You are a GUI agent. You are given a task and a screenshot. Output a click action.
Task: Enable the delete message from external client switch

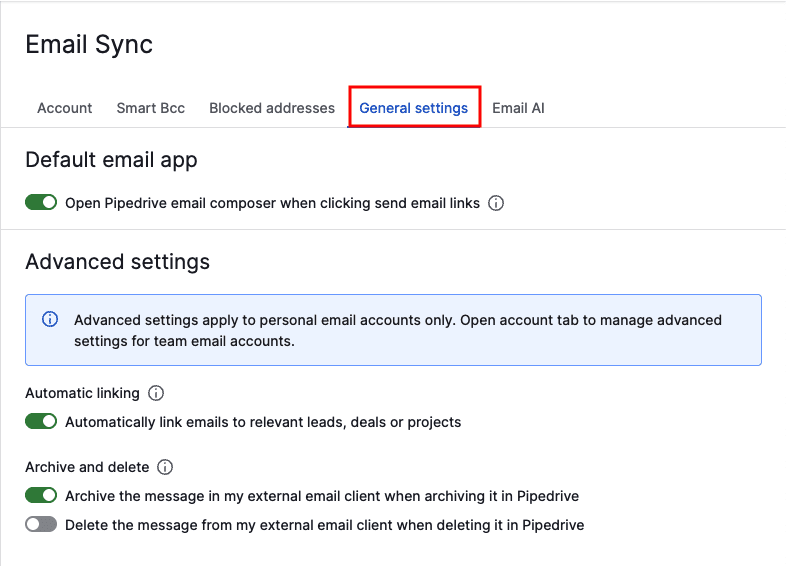pos(41,524)
